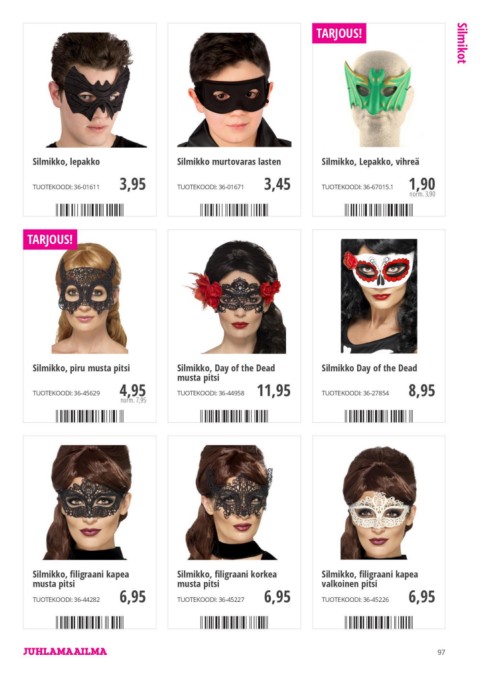Click the 1,90 offer price
The image size is (480, 679).
click(x=422, y=184)
